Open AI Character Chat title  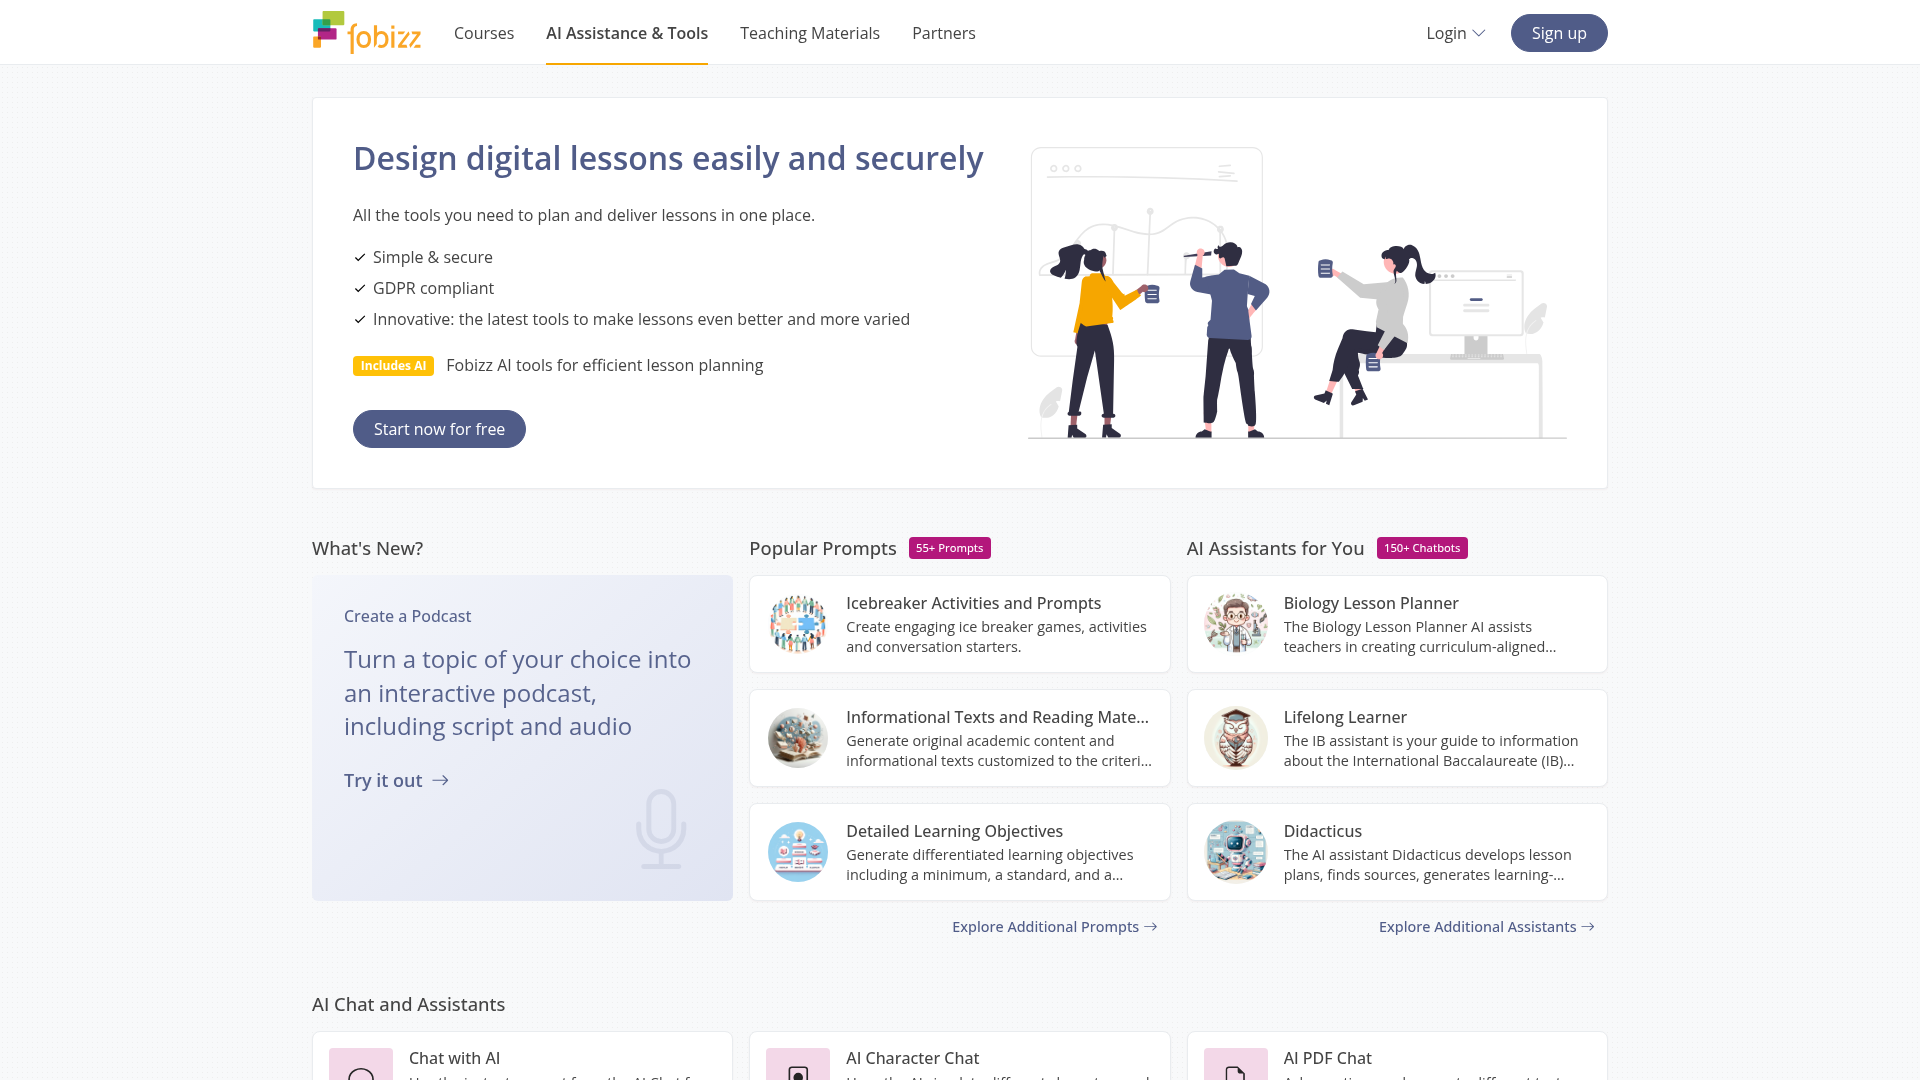(x=912, y=1058)
